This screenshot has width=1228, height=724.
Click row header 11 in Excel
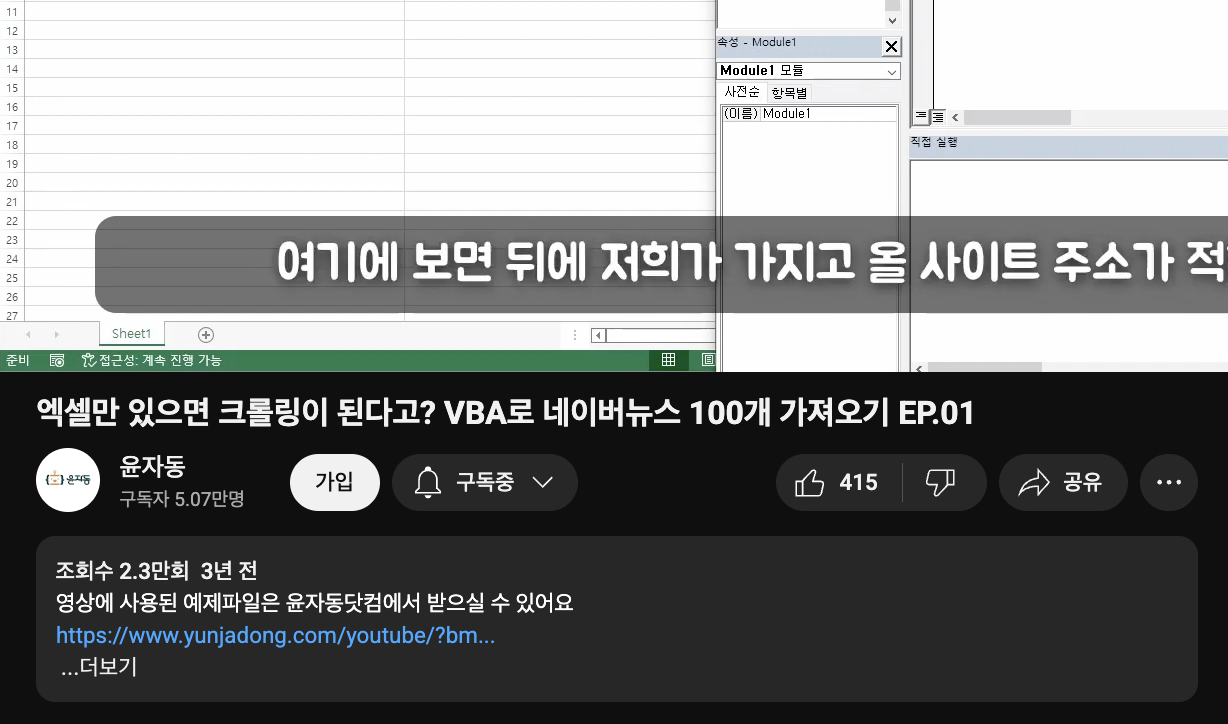point(12,11)
